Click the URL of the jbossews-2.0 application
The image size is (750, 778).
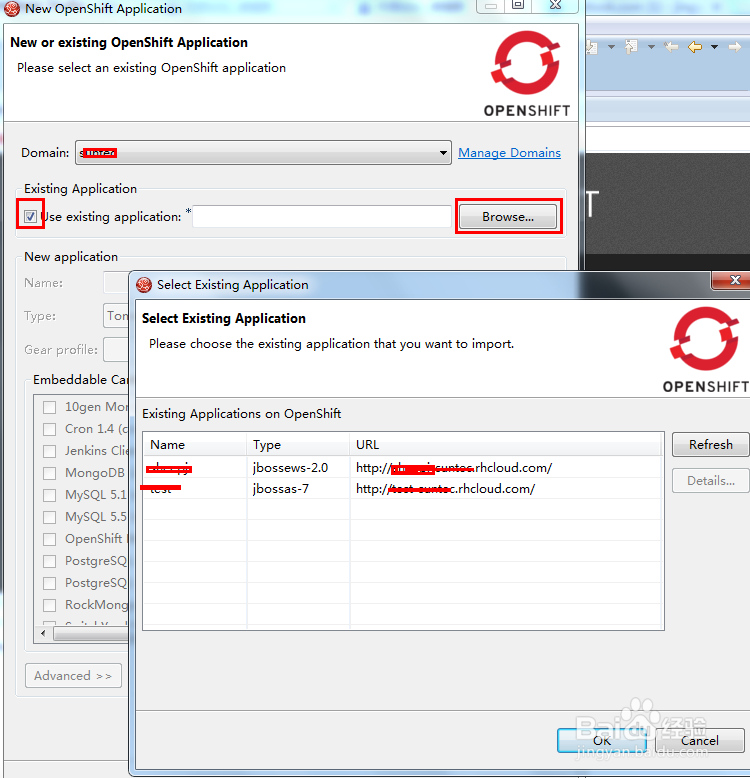click(454, 467)
